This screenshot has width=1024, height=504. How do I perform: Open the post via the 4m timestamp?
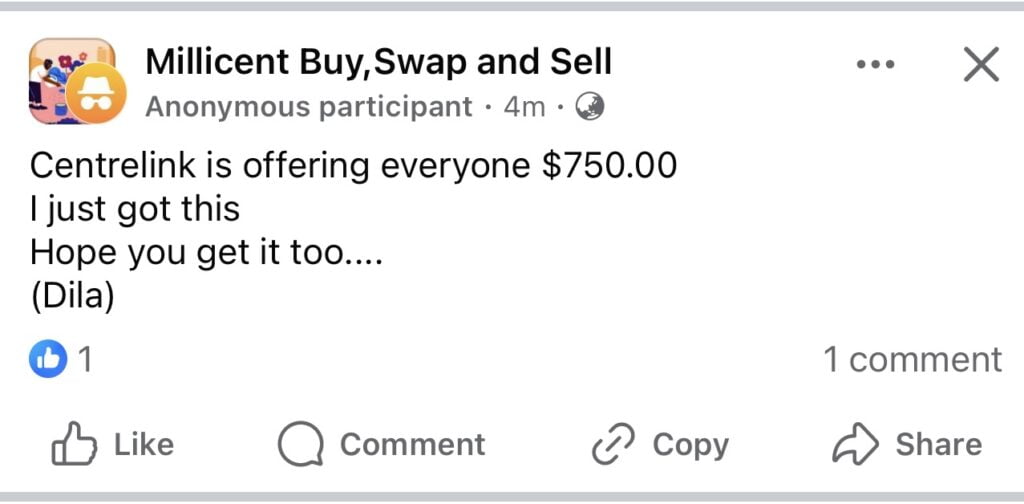pos(524,106)
